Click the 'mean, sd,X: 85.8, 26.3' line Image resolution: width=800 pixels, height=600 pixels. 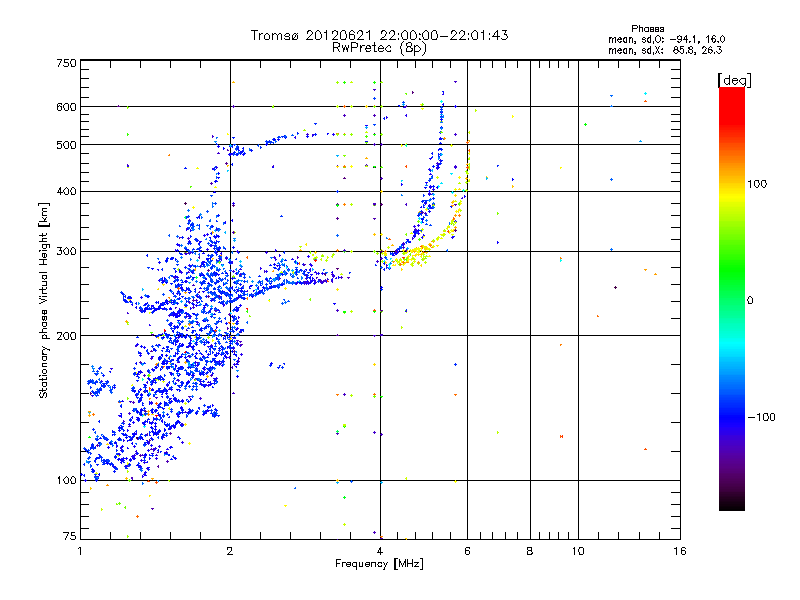coord(665,50)
